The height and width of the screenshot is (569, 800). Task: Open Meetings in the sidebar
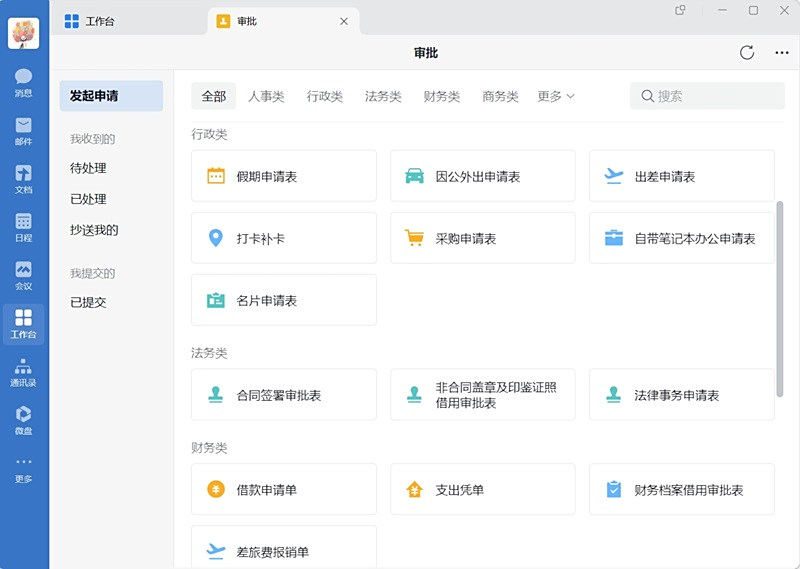(23, 274)
